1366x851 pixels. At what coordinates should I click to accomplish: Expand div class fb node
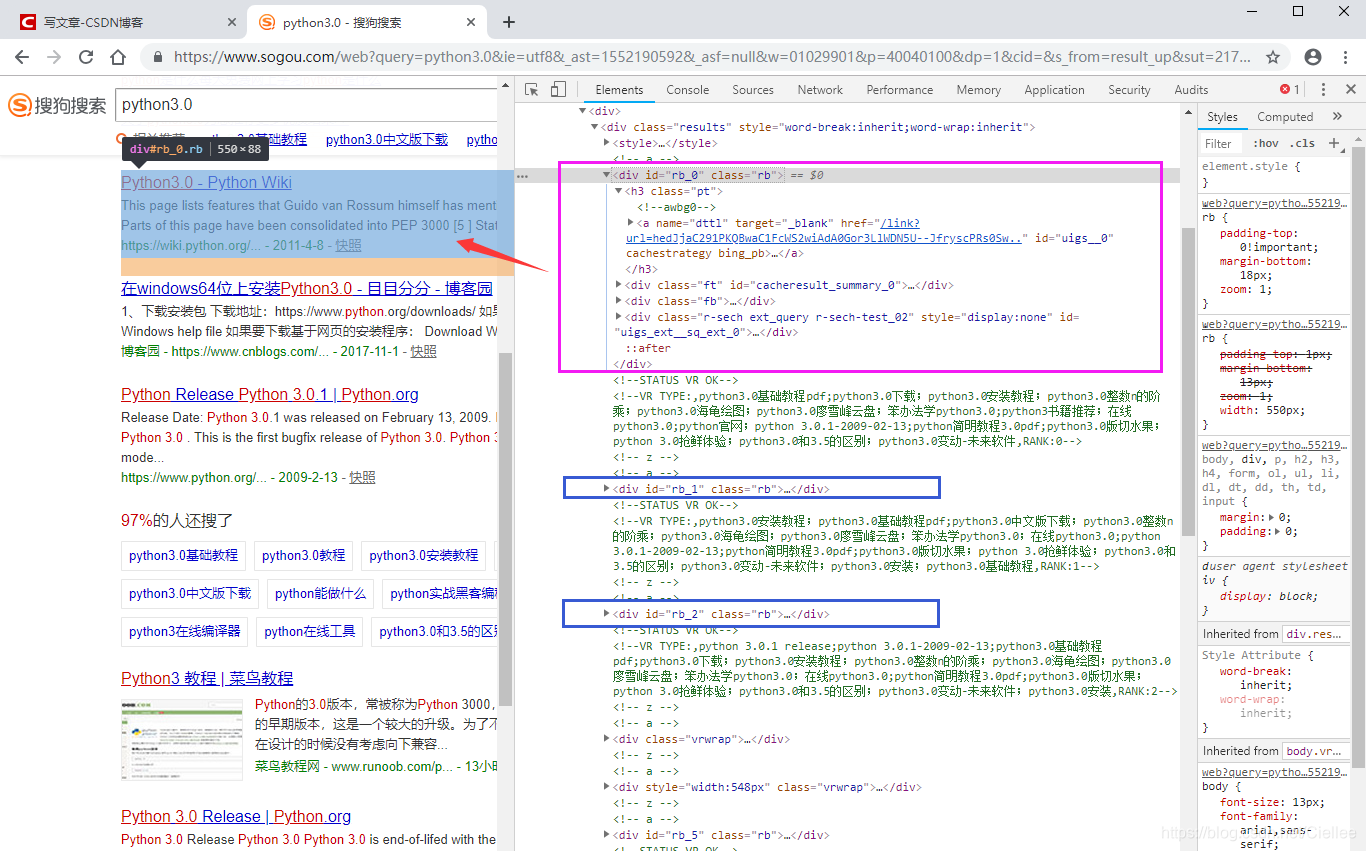click(619, 301)
